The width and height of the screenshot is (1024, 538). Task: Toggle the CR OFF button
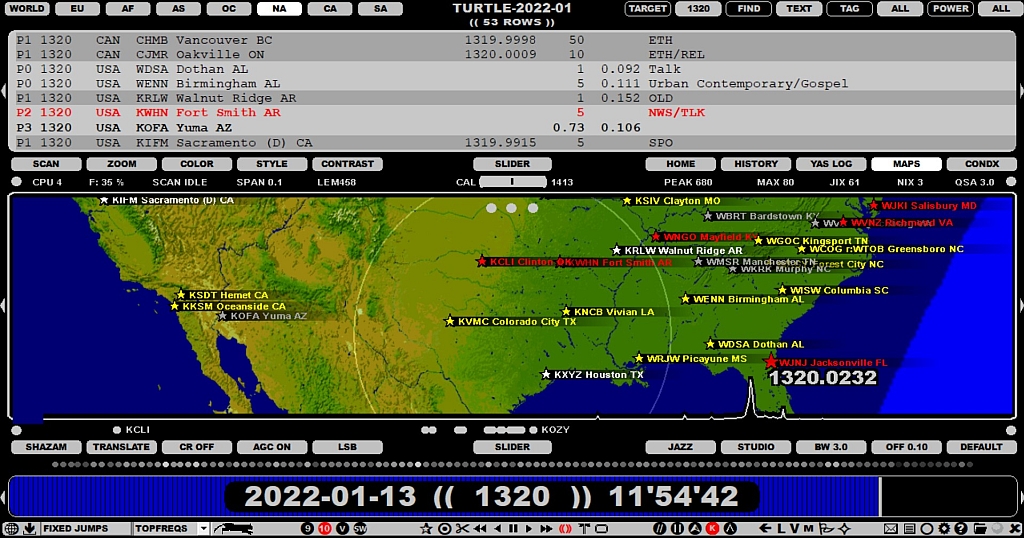[196, 447]
